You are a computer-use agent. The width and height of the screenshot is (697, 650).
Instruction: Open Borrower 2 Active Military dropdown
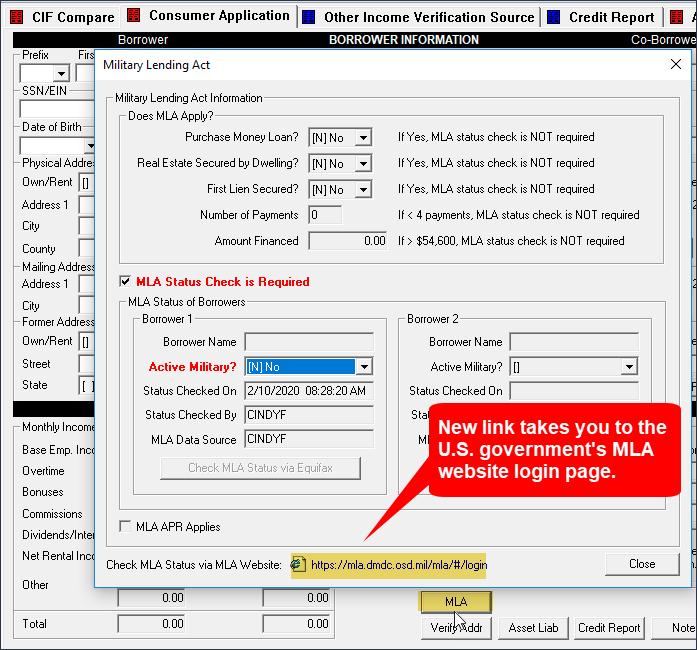click(x=629, y=367)
